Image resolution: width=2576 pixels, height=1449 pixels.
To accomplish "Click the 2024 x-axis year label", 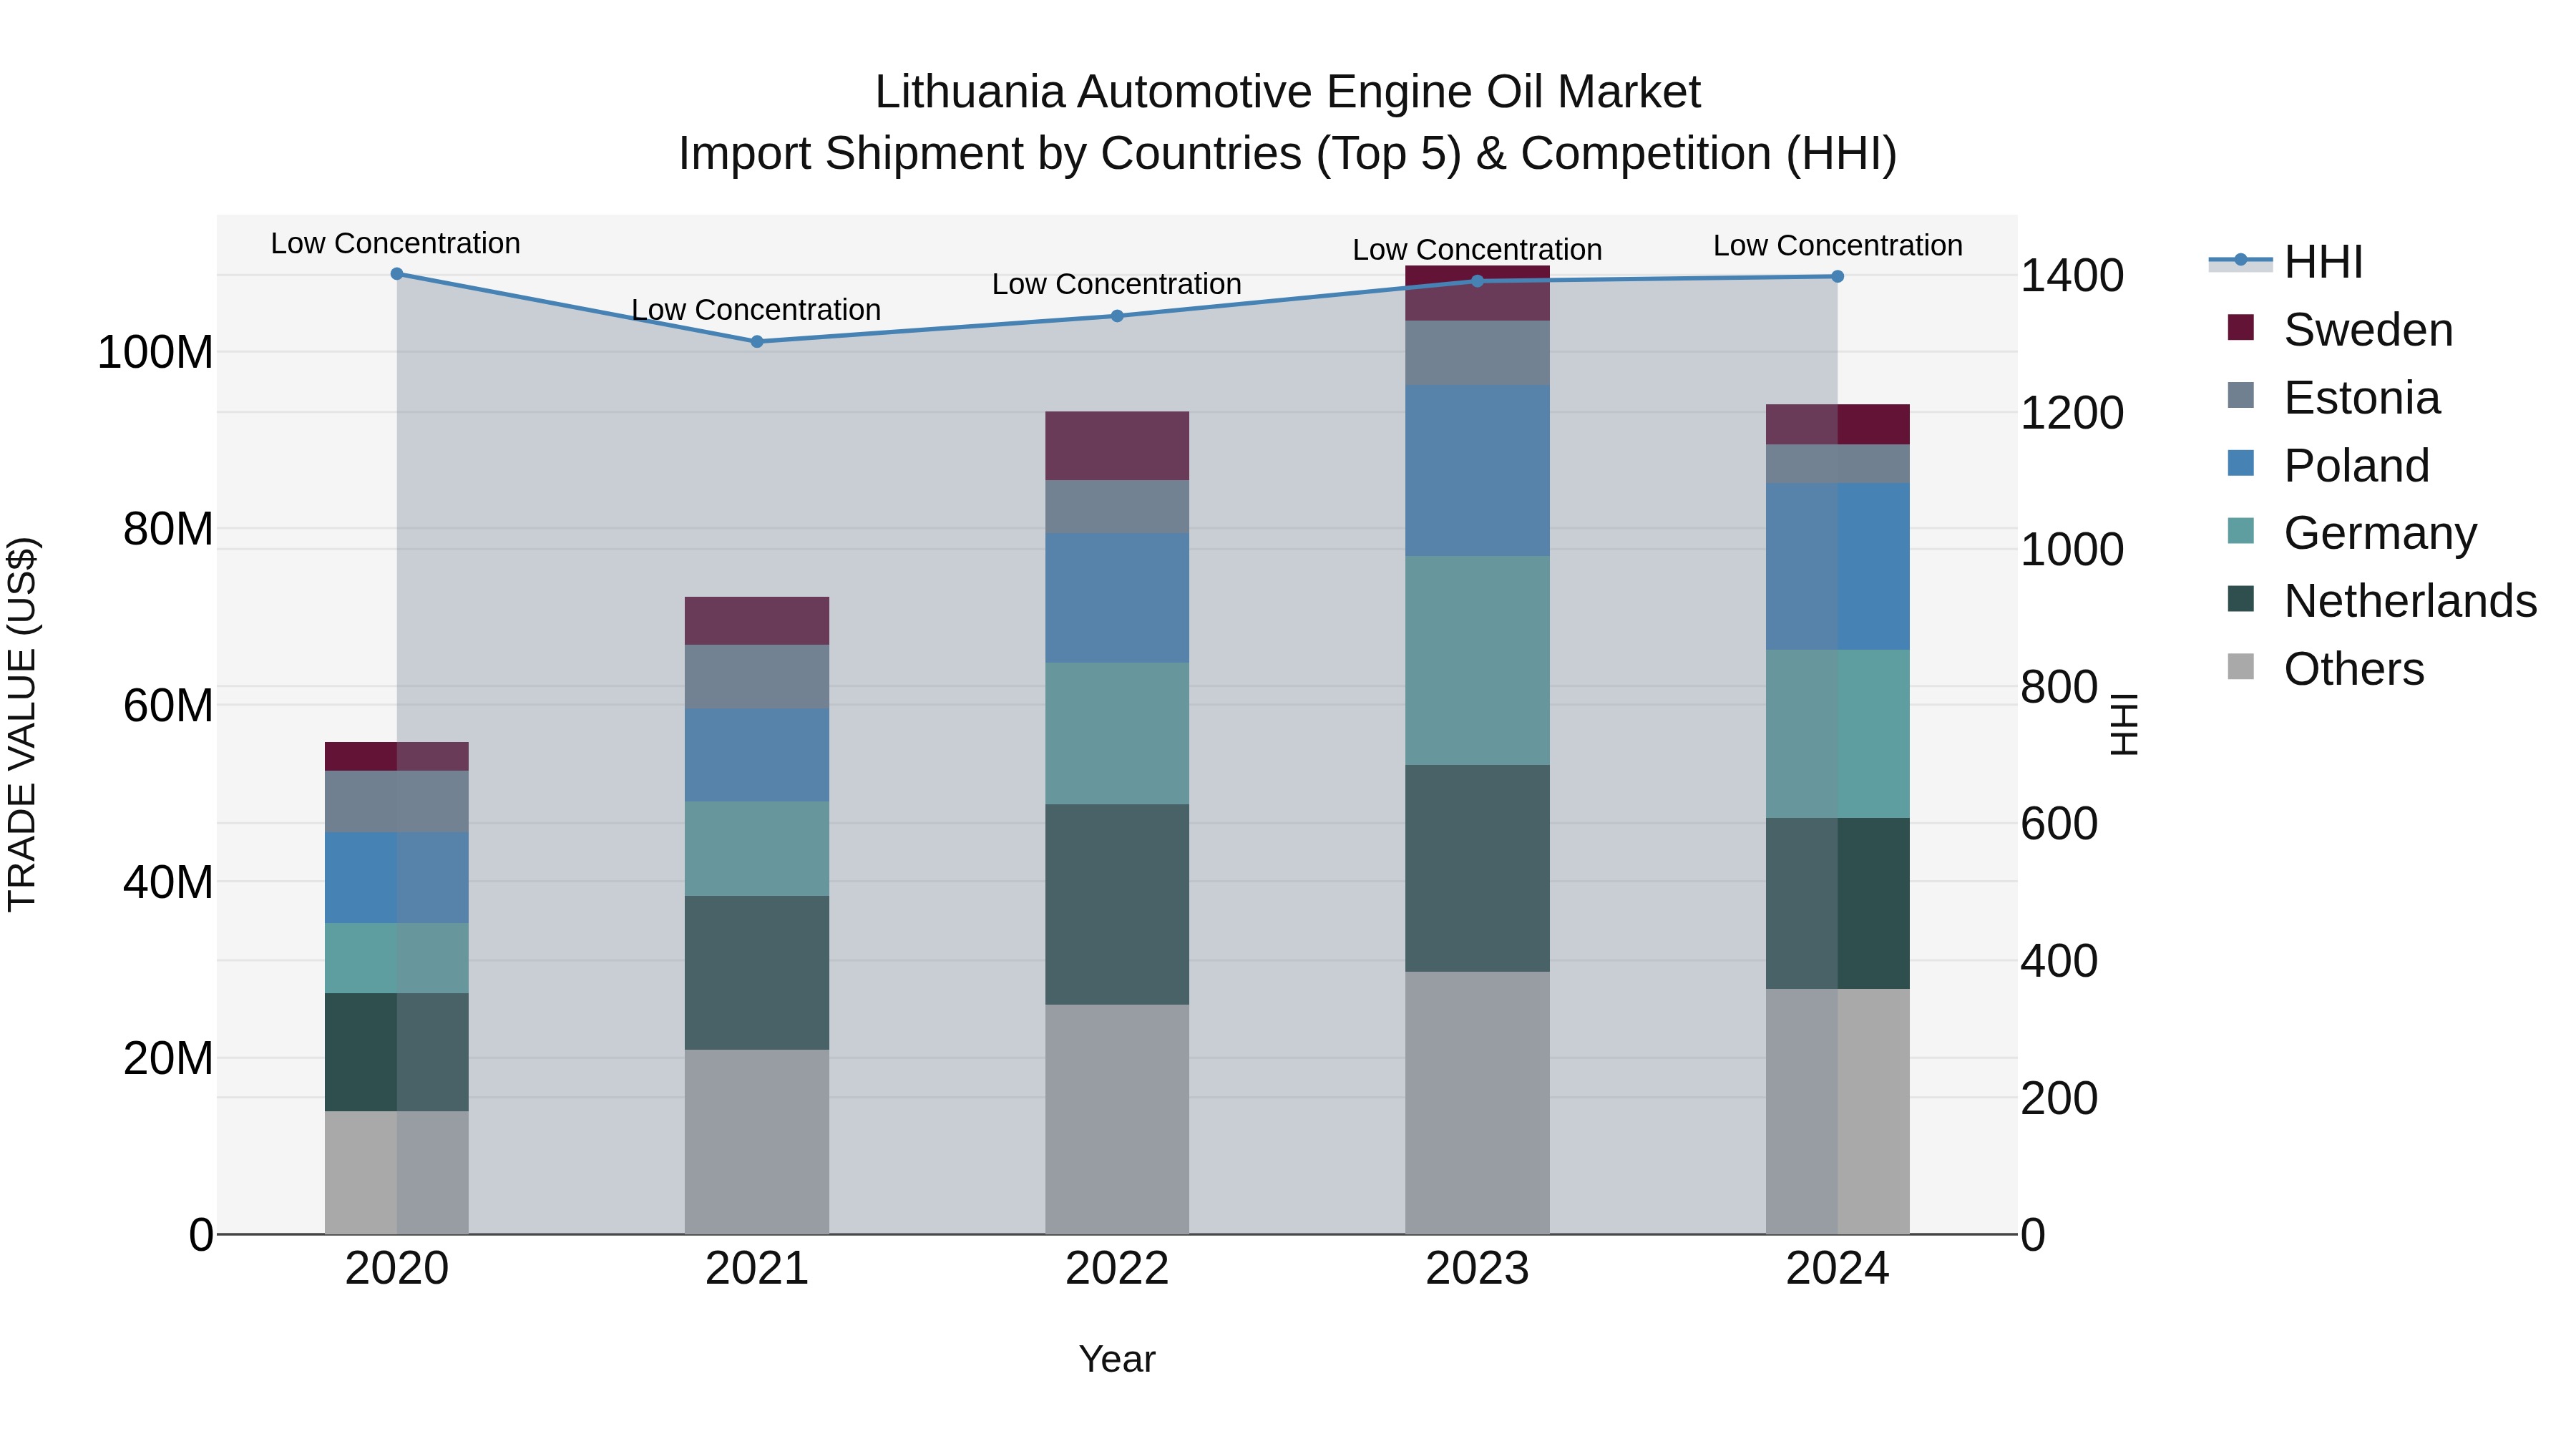I will point(1838,1269).
